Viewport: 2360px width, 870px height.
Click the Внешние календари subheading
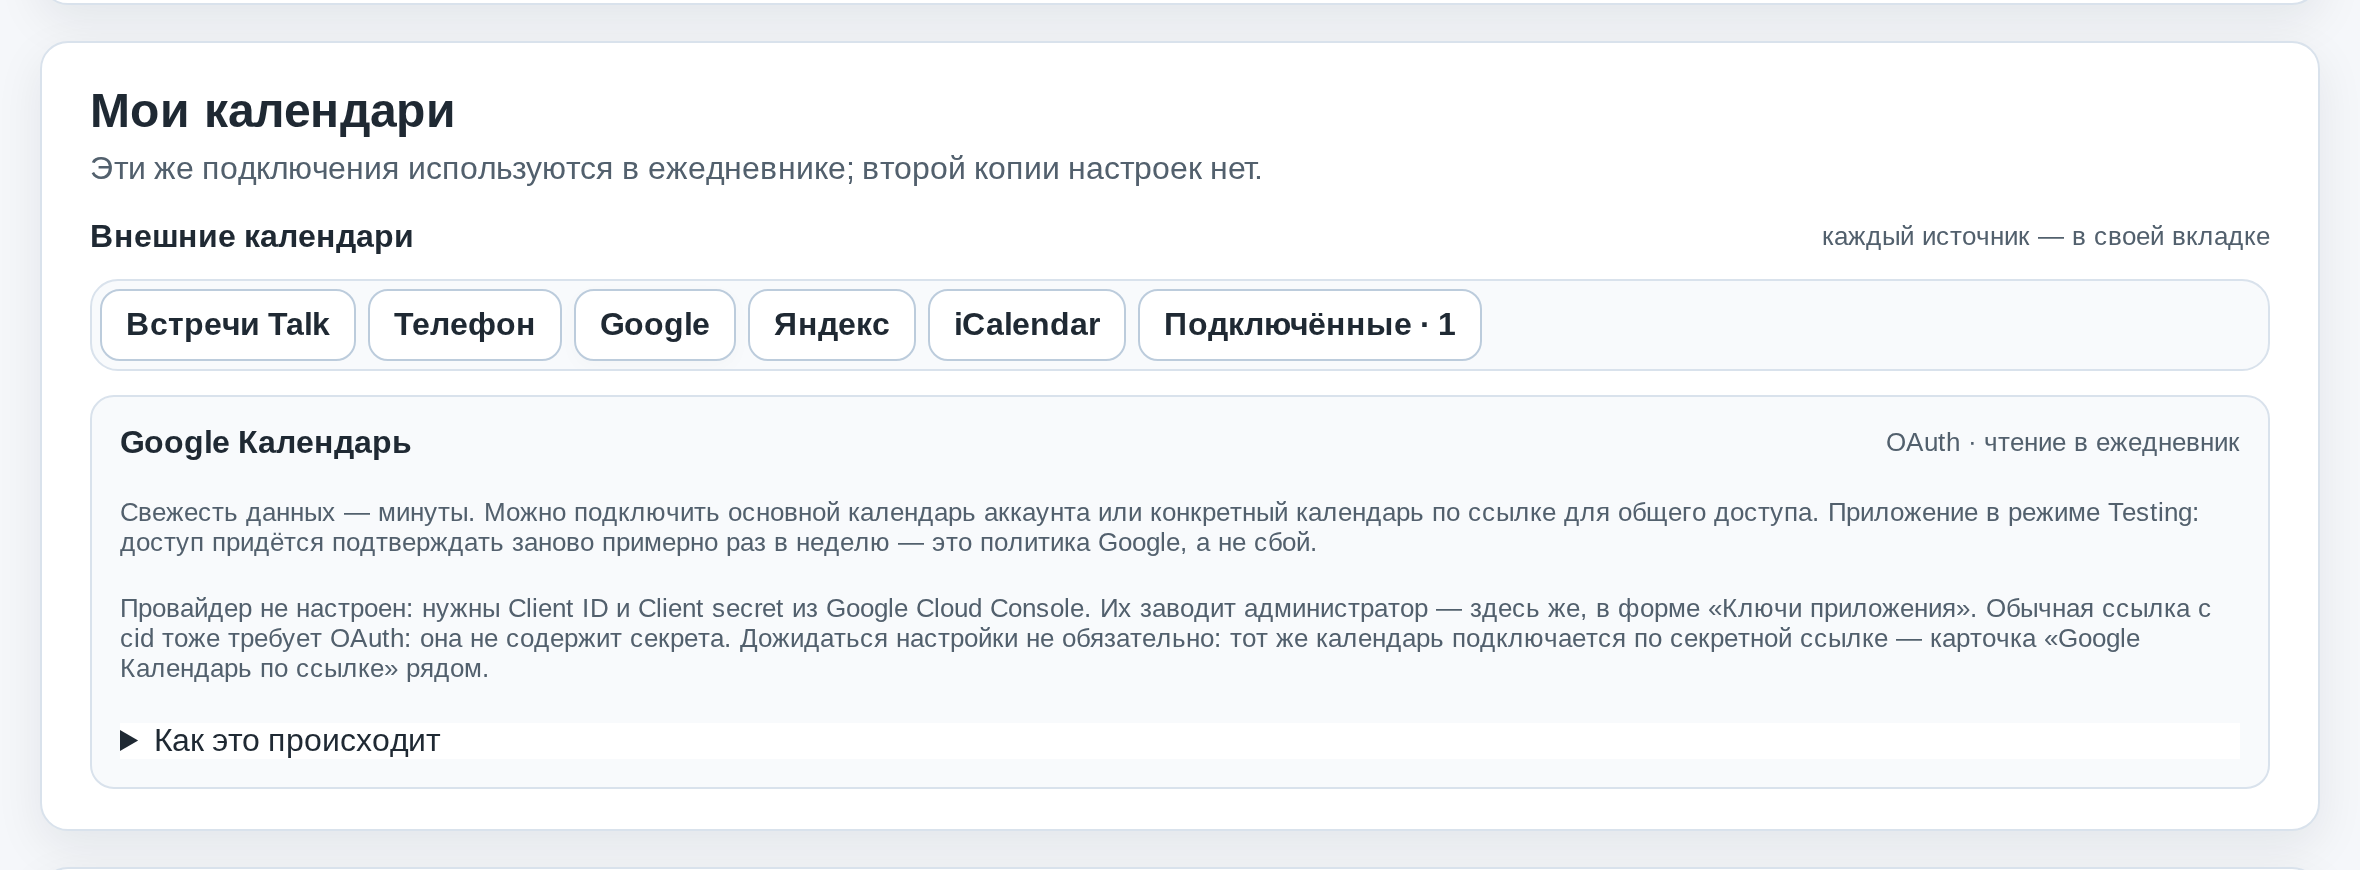point(252,237)
